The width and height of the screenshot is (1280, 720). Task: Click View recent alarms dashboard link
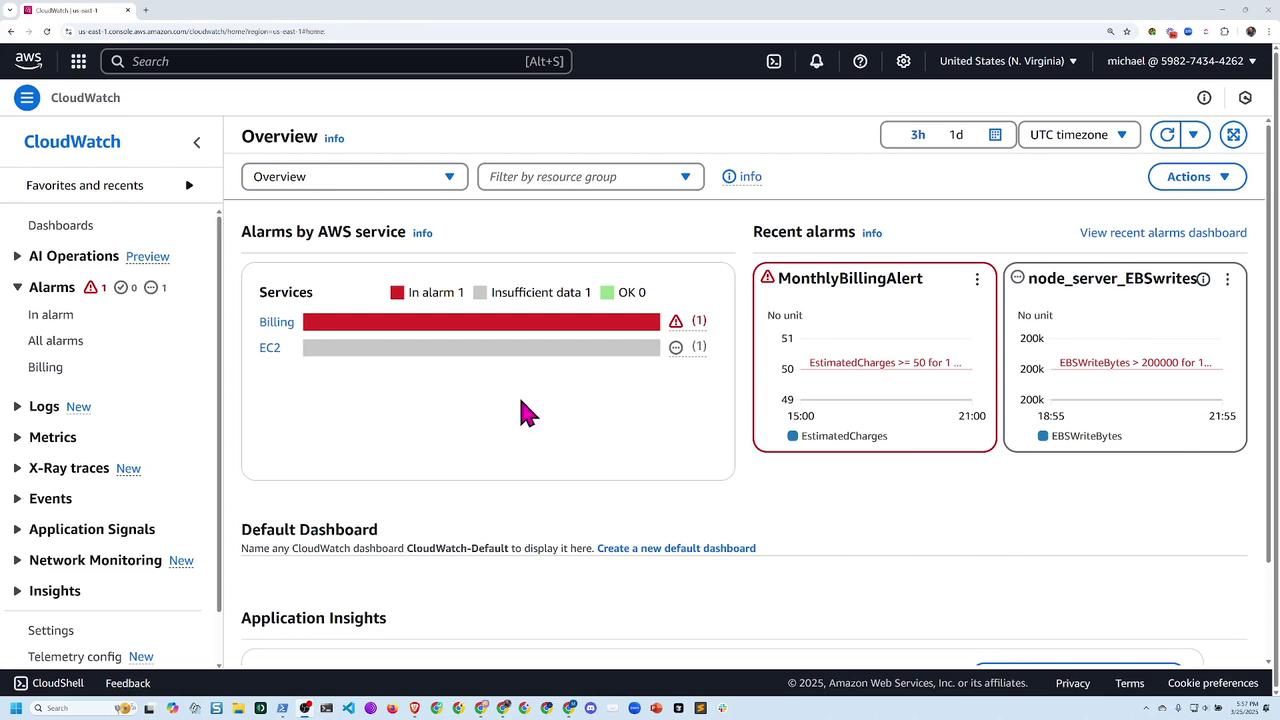click(1163, 233)
